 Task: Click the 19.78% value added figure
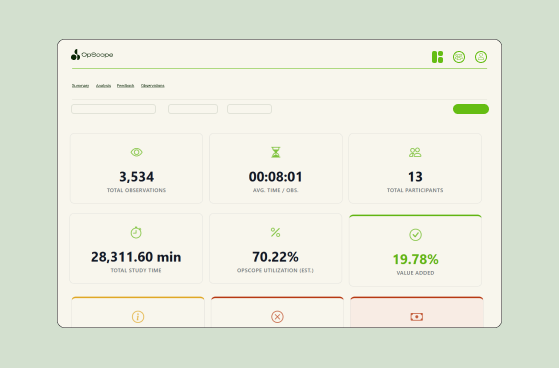415,259
